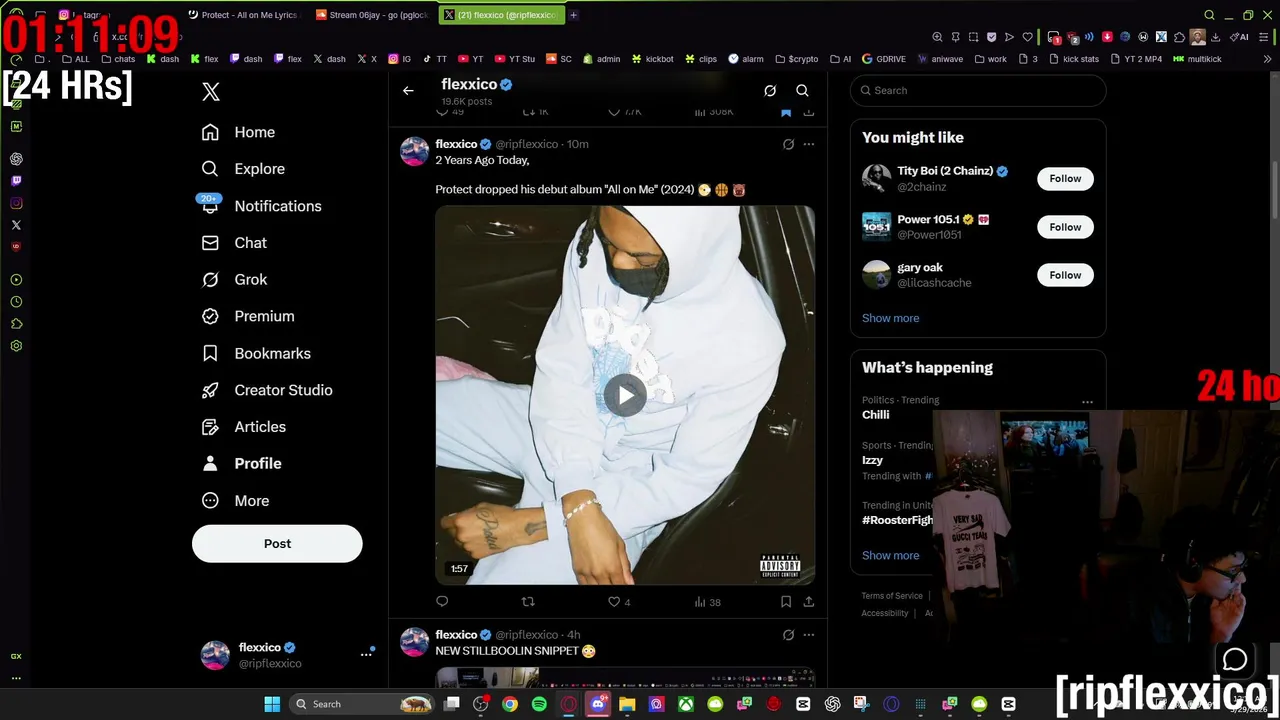
Task: Follow Power 105.1
Action: (x=1065, y=227)
